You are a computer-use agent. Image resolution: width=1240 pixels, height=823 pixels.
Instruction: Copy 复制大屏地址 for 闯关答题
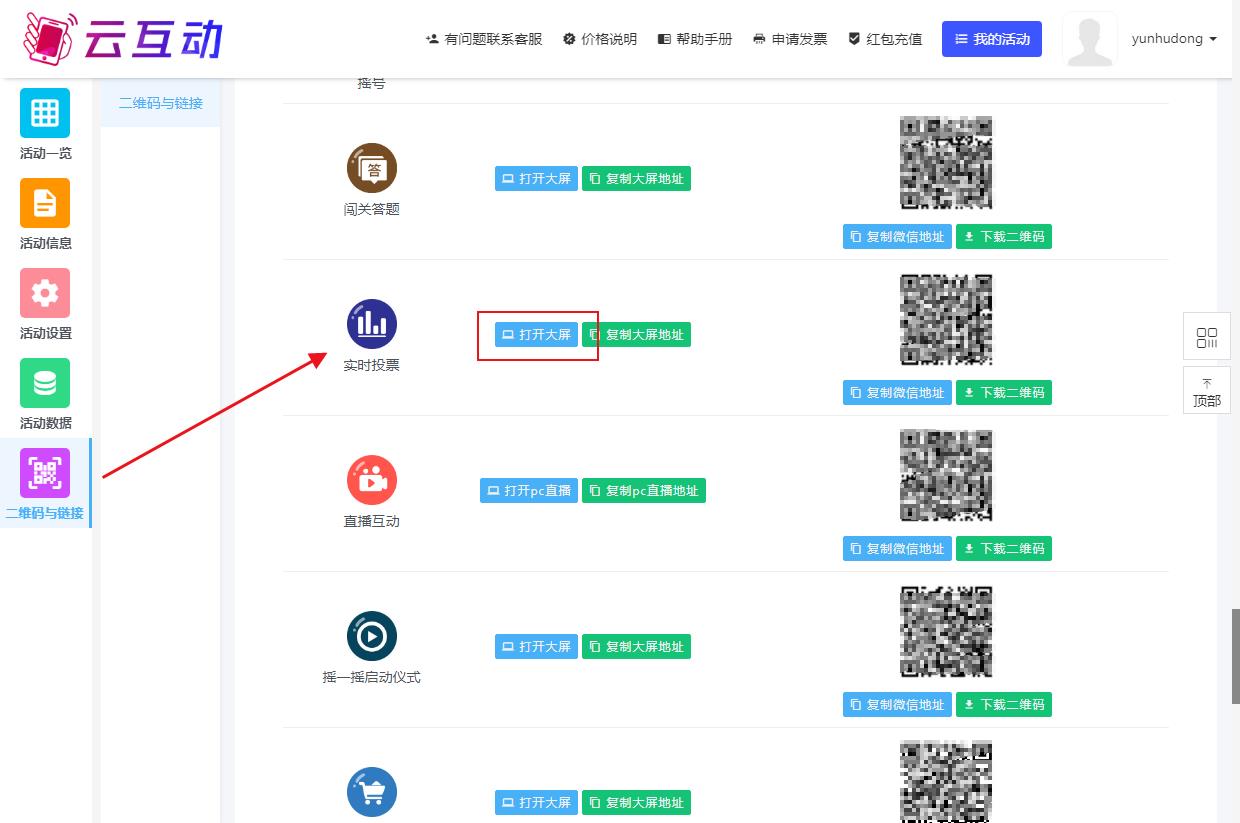coord(636,179)
